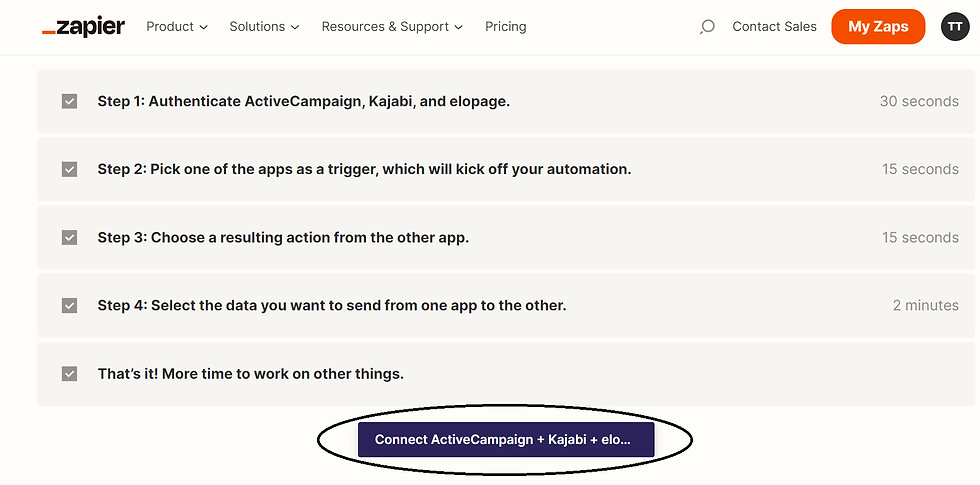980x485 pixels.
Task: Select the Step 1 Authenticate row text
Action: [304, 101]
